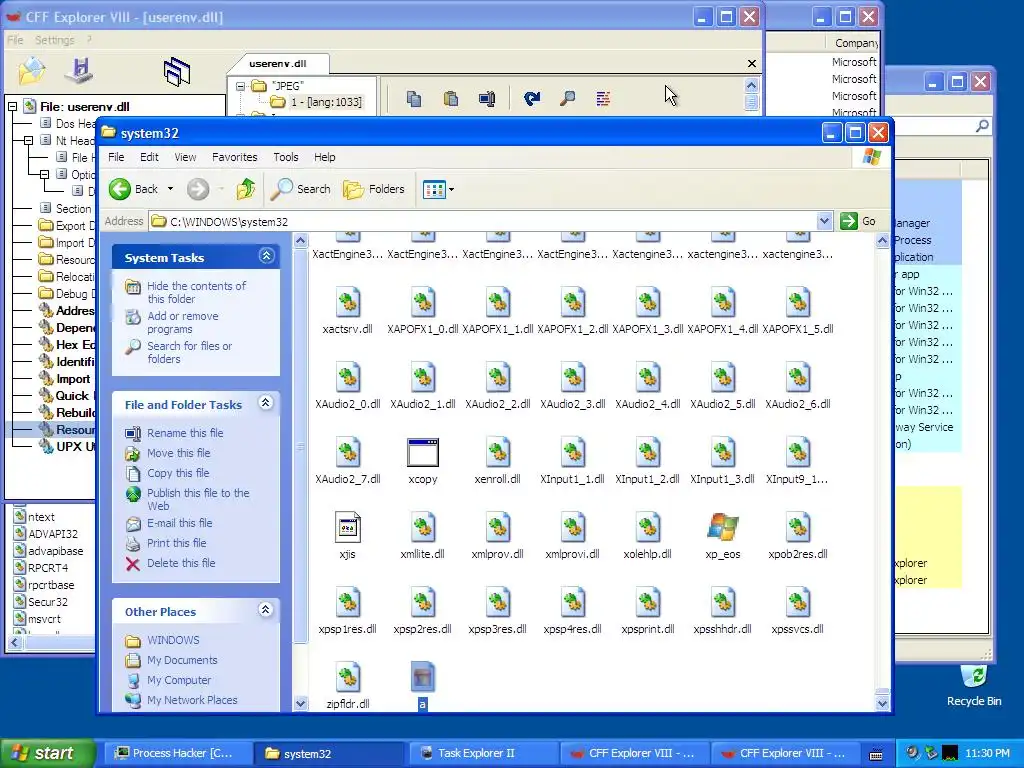
Task: Click the file list scroll down arrow
Action: 882,703
